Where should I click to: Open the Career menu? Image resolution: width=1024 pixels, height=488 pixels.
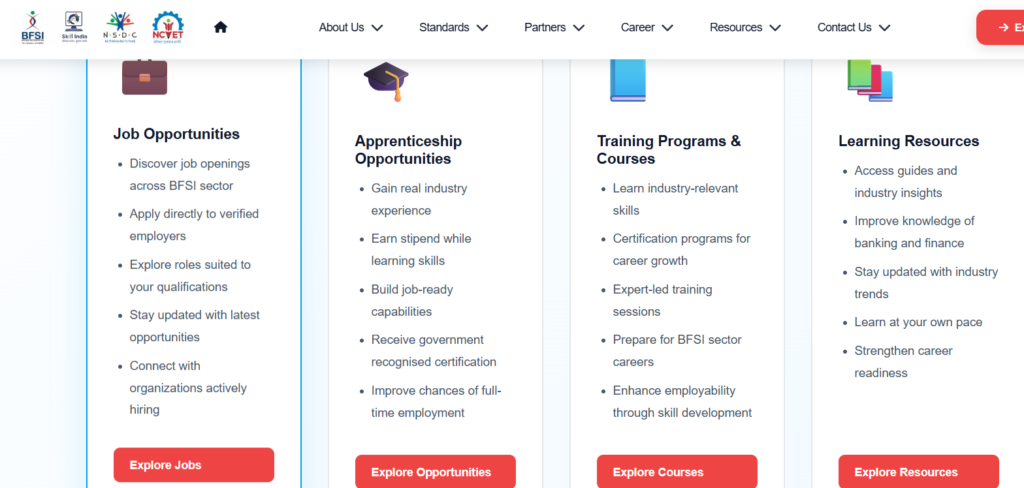tap(647, 27)
